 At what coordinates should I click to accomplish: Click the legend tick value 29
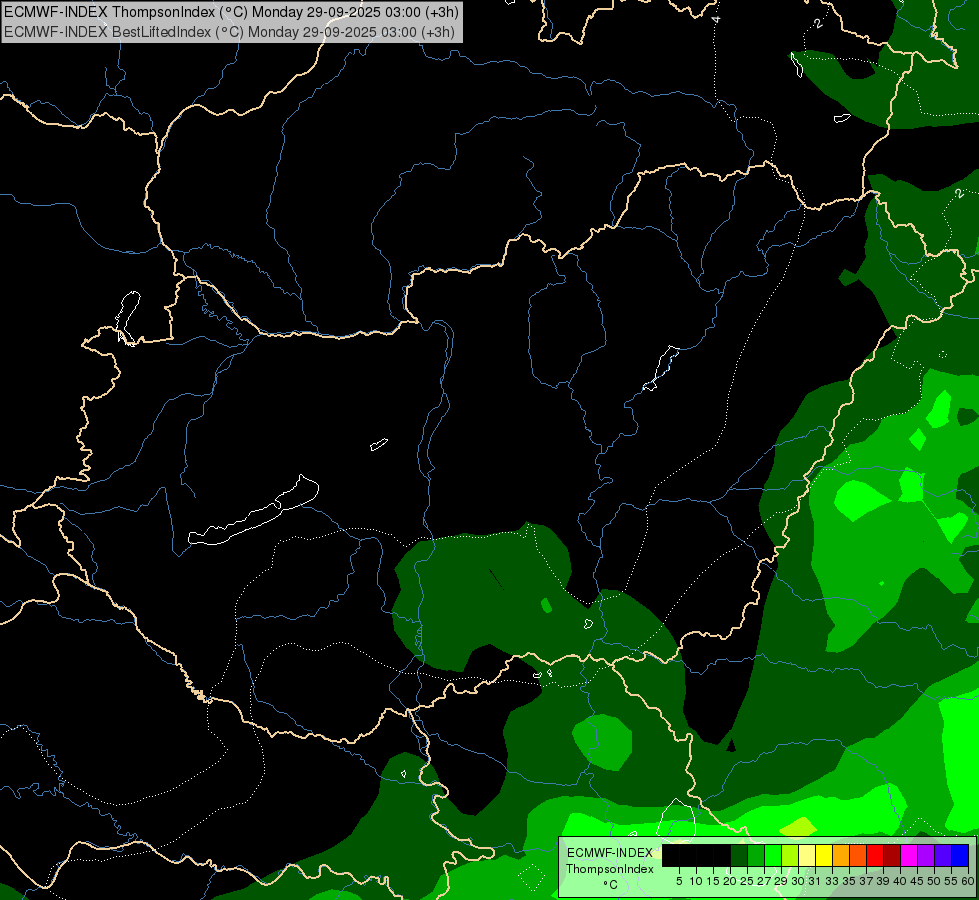pyautogui.click(x=780, y=881)
